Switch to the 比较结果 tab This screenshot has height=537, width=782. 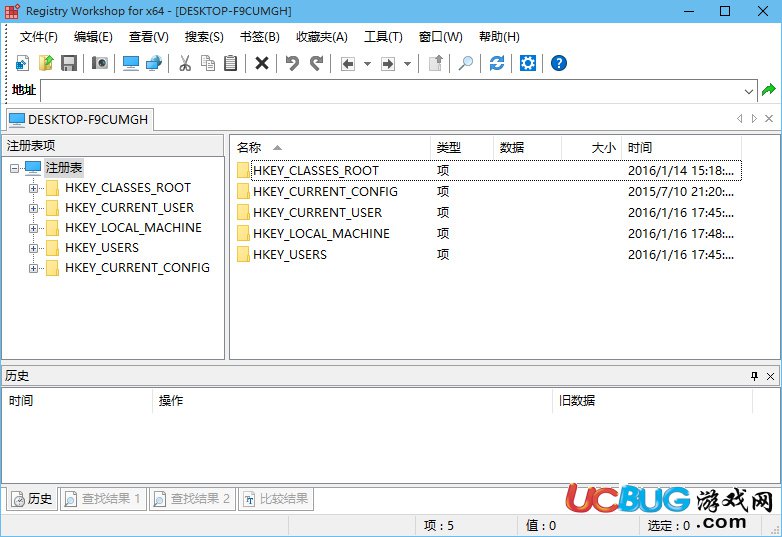point(276,499)
